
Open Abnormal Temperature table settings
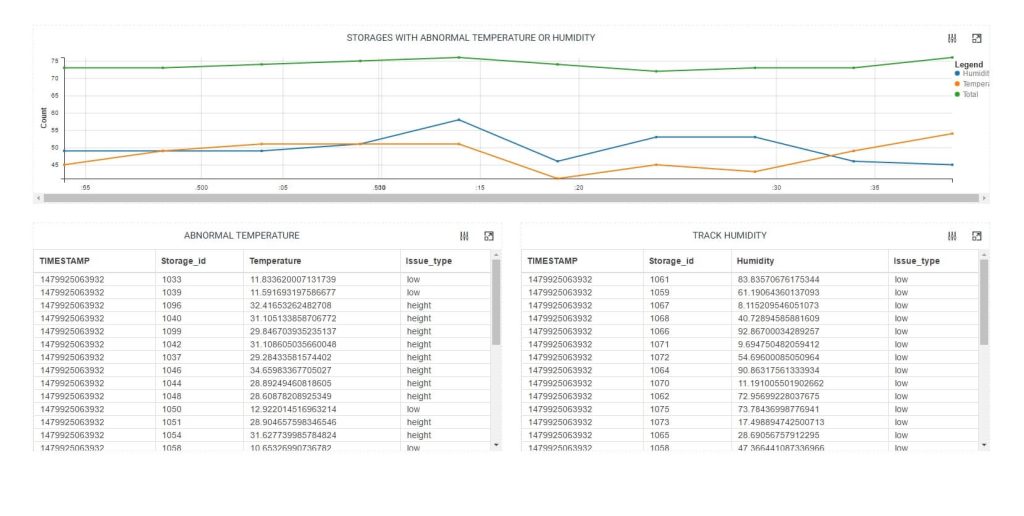point(464,236)
